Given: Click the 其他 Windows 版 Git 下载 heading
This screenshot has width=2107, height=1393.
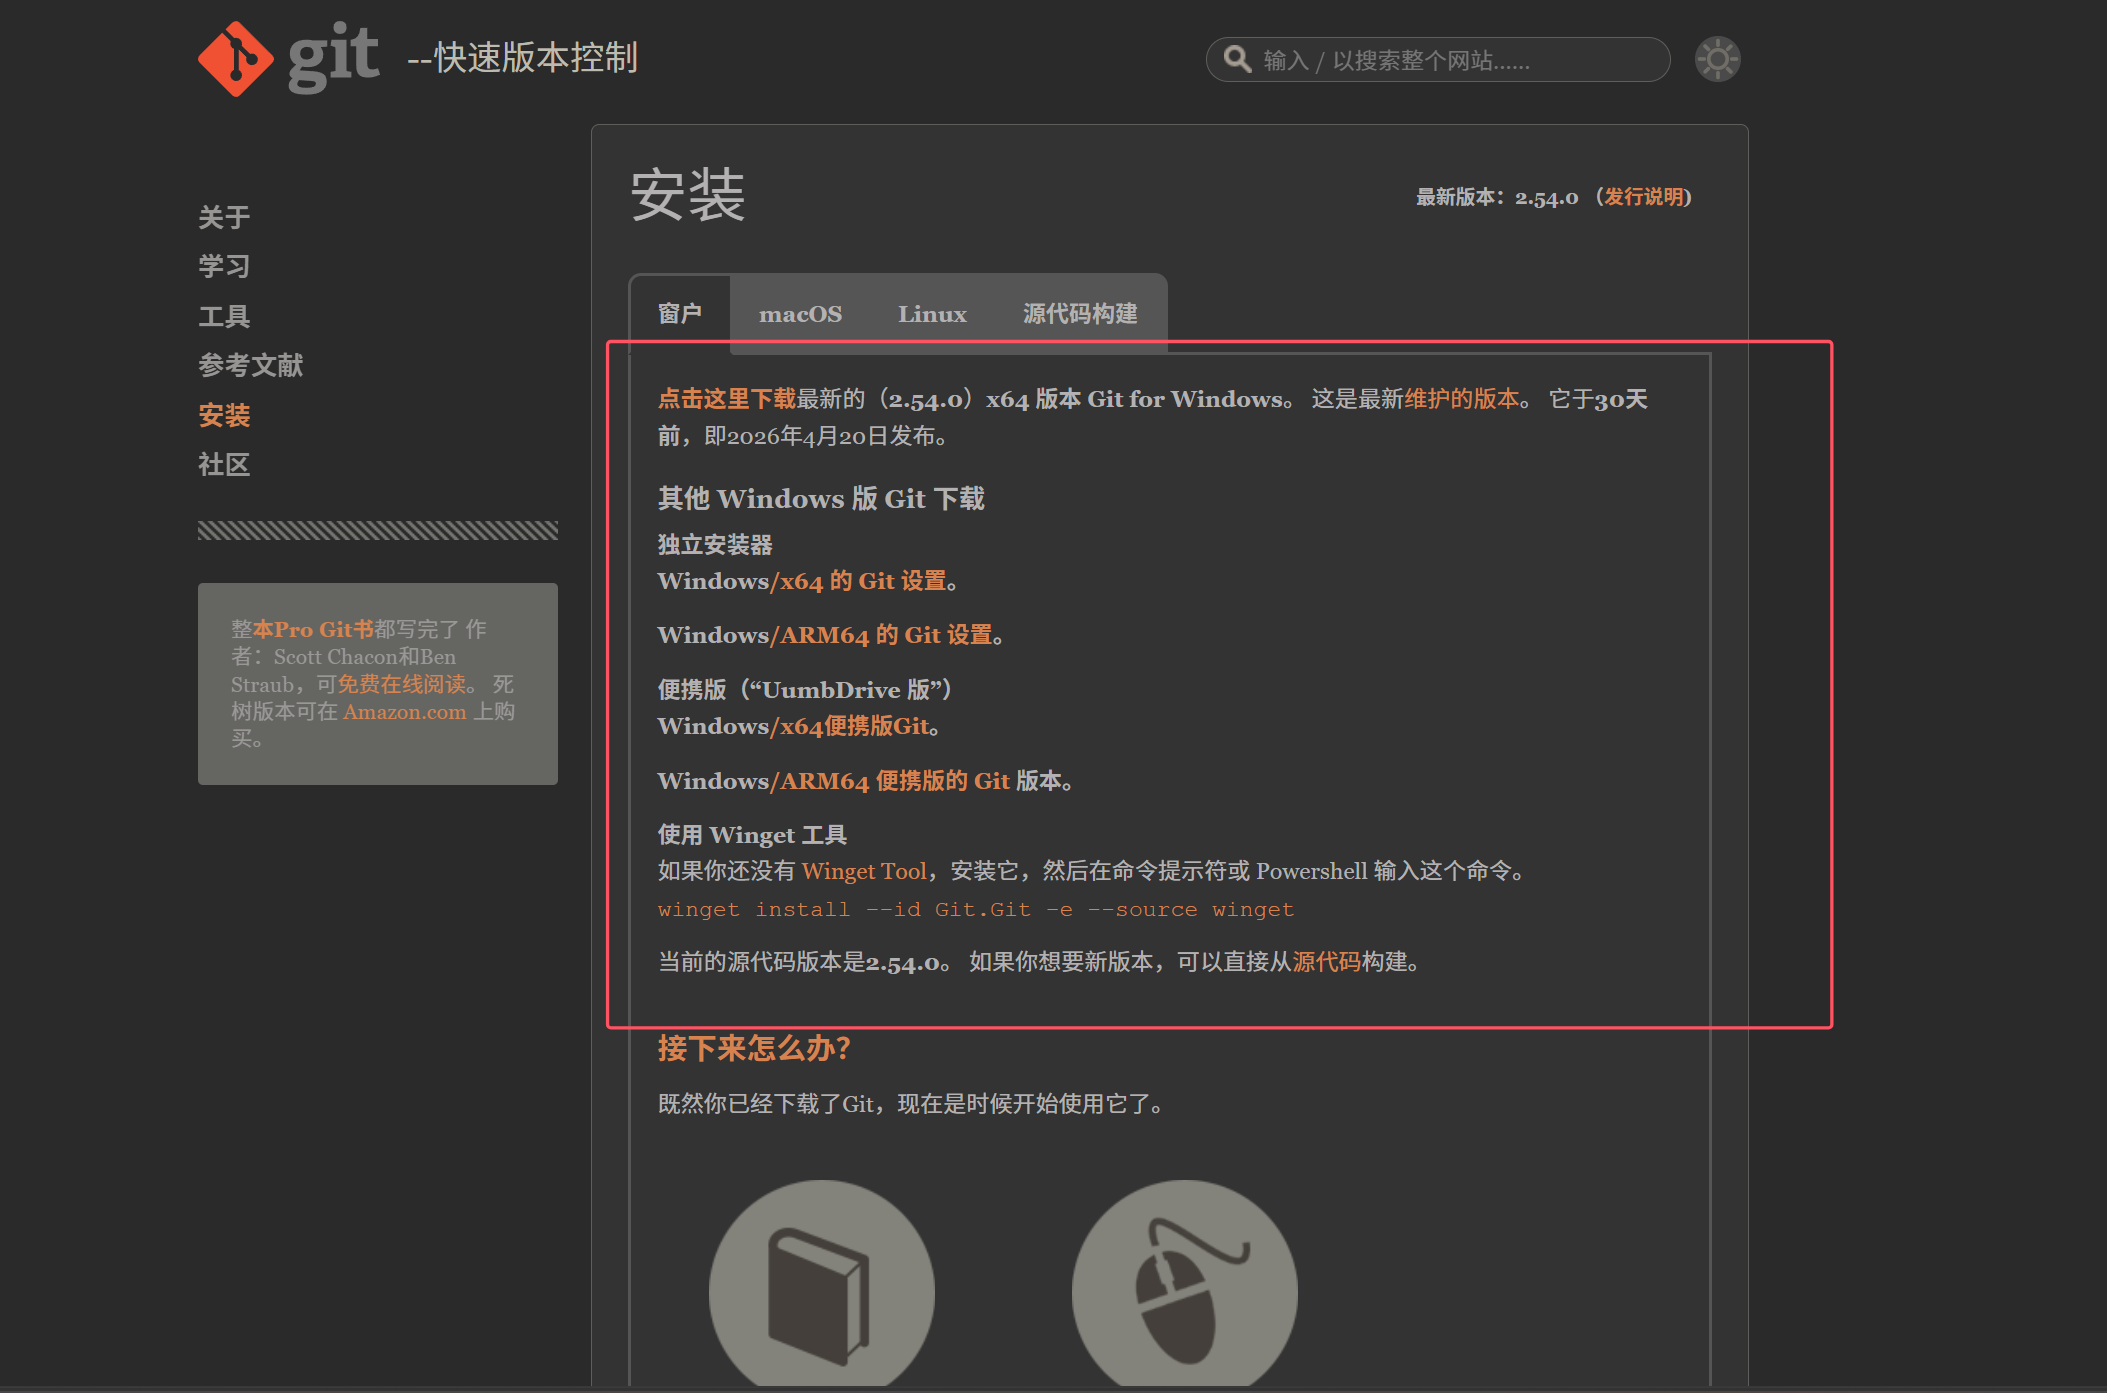Looking at the screenshot, I should [x=821, y=499].
